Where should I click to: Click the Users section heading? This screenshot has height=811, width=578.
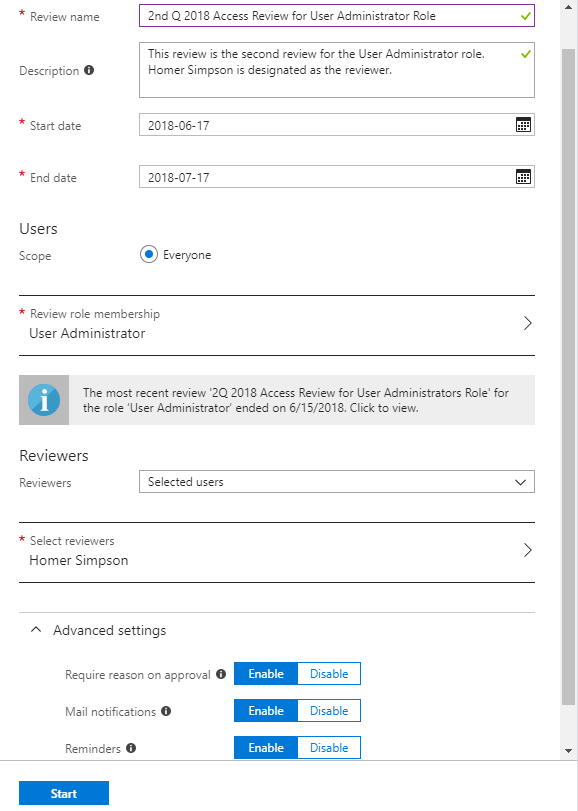tap(38, 228)
